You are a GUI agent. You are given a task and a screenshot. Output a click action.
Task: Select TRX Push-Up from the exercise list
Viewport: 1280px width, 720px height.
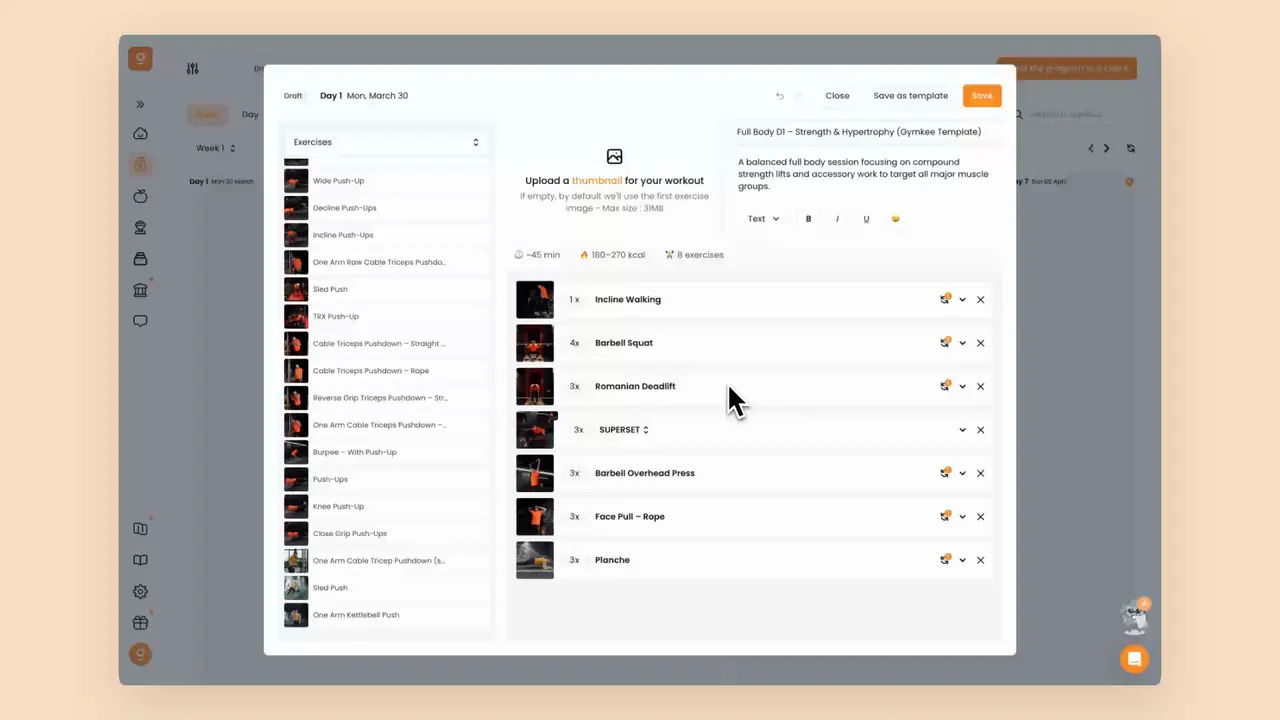(386, 317)
